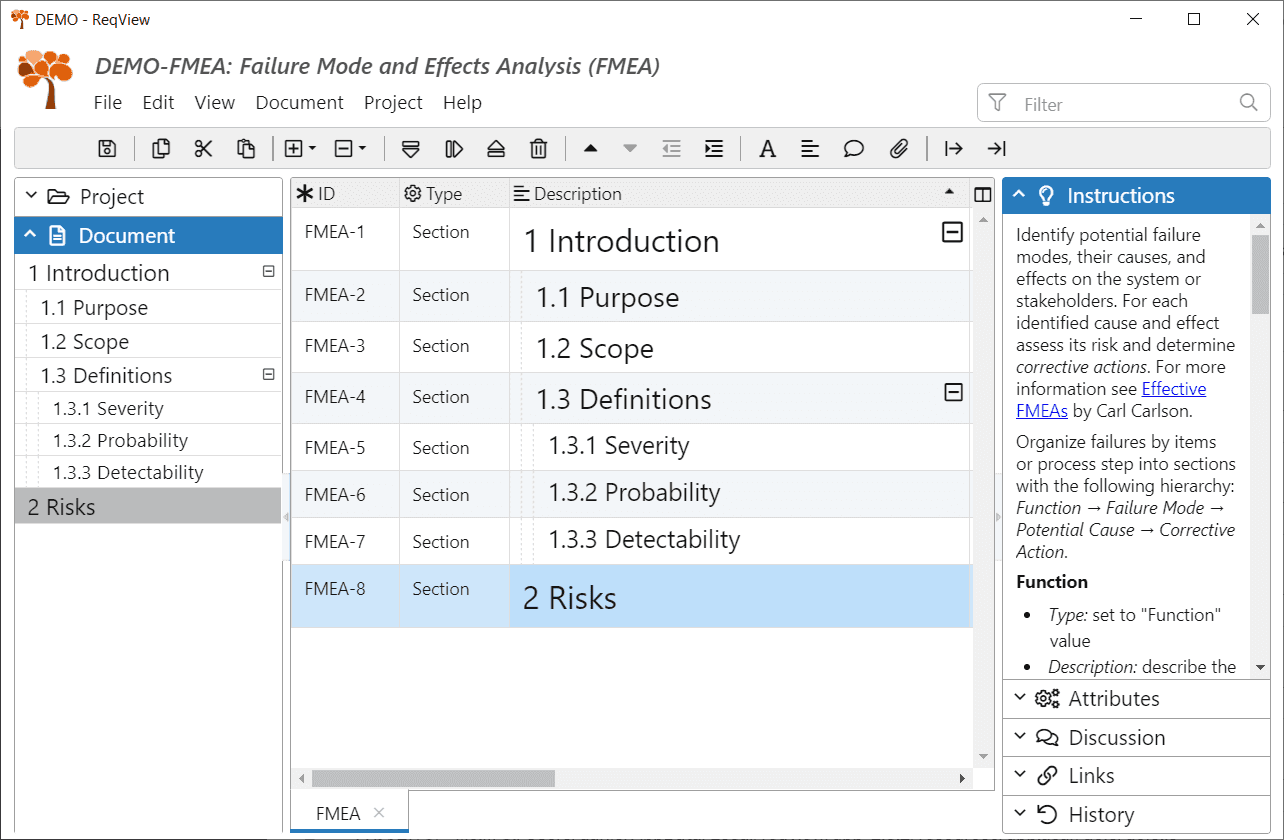Click the letter A edit heading icon

767,149
